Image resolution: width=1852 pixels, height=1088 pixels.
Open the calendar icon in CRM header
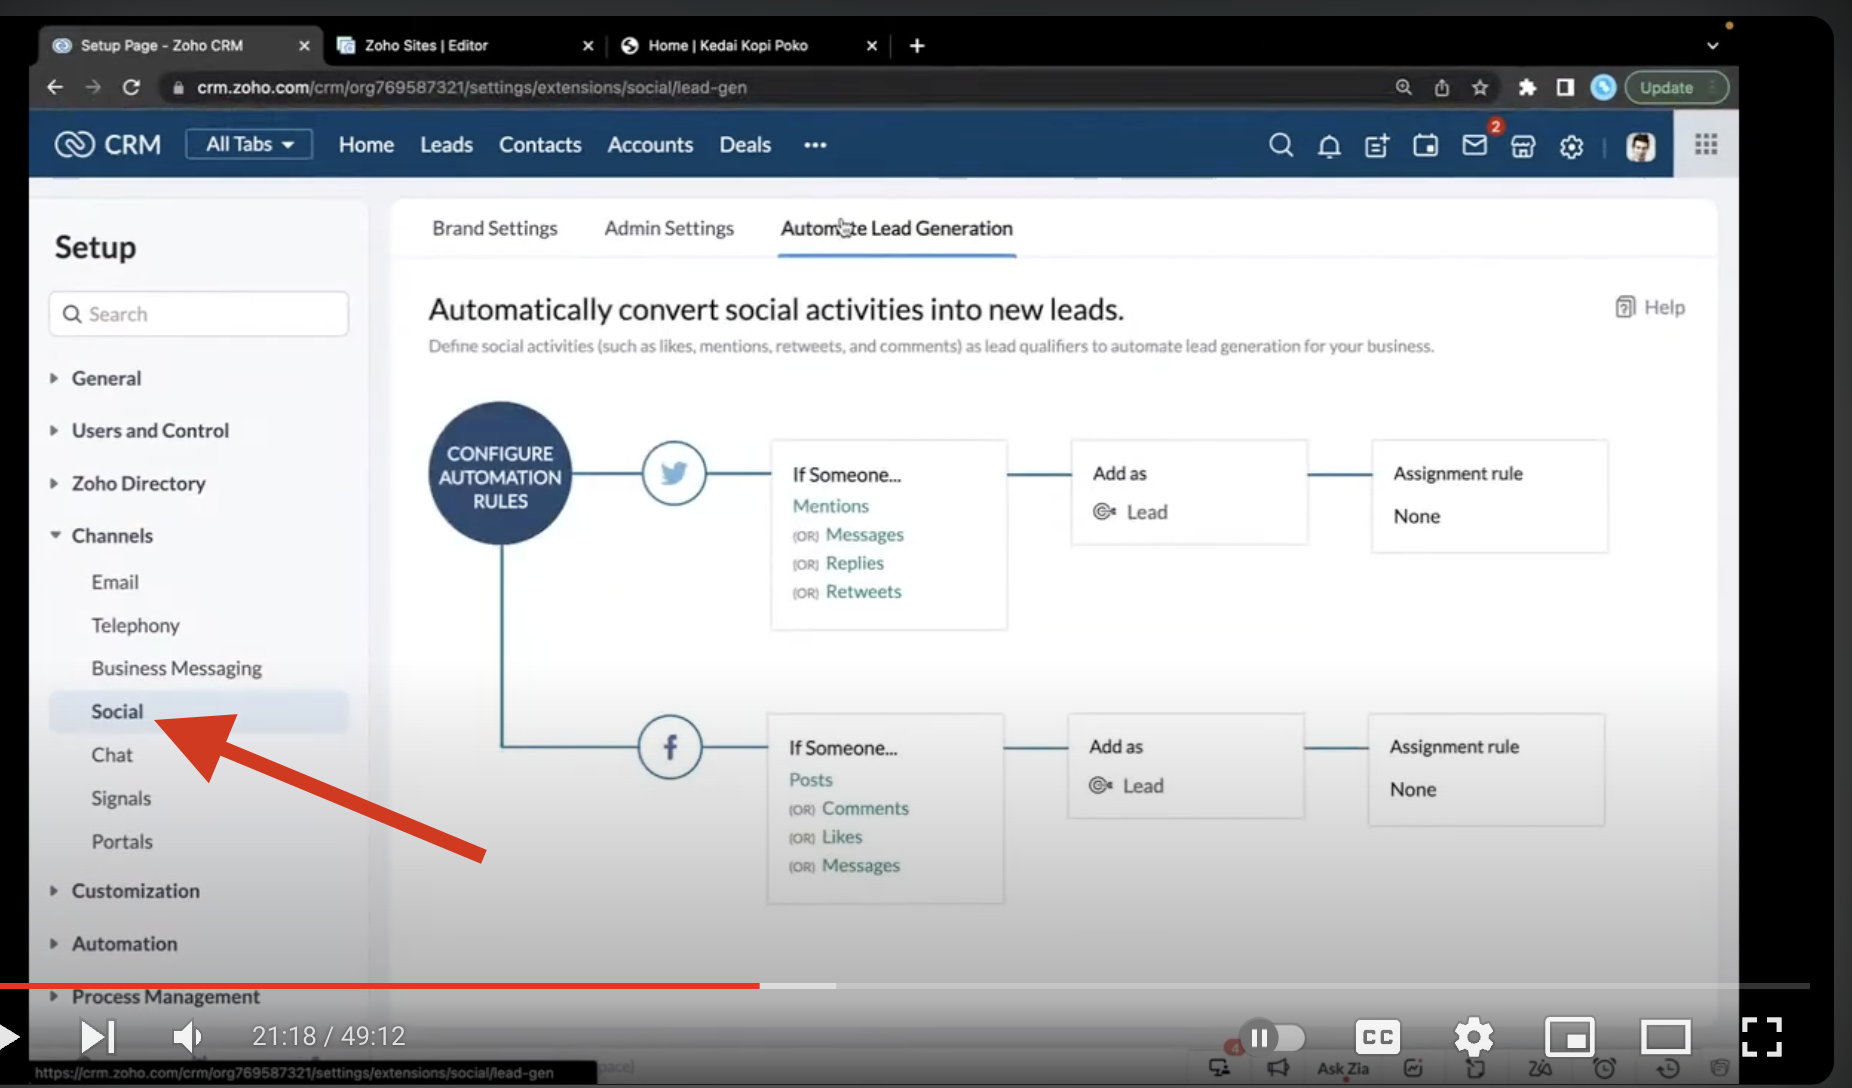pos(1425,146)
